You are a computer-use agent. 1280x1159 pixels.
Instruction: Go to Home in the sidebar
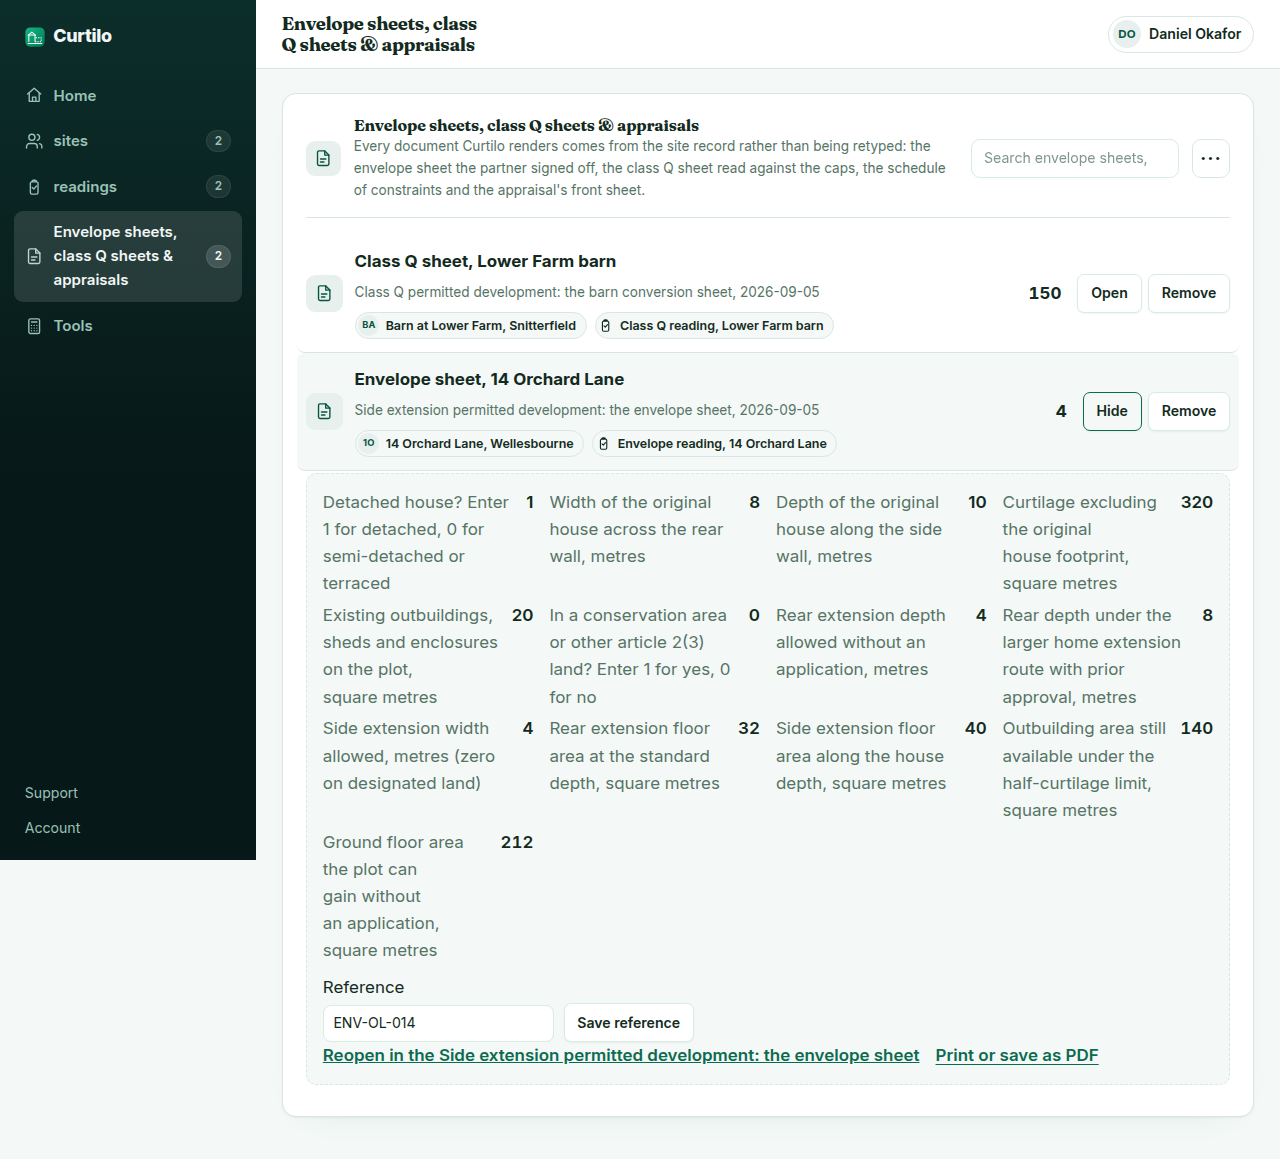(128, 95)
